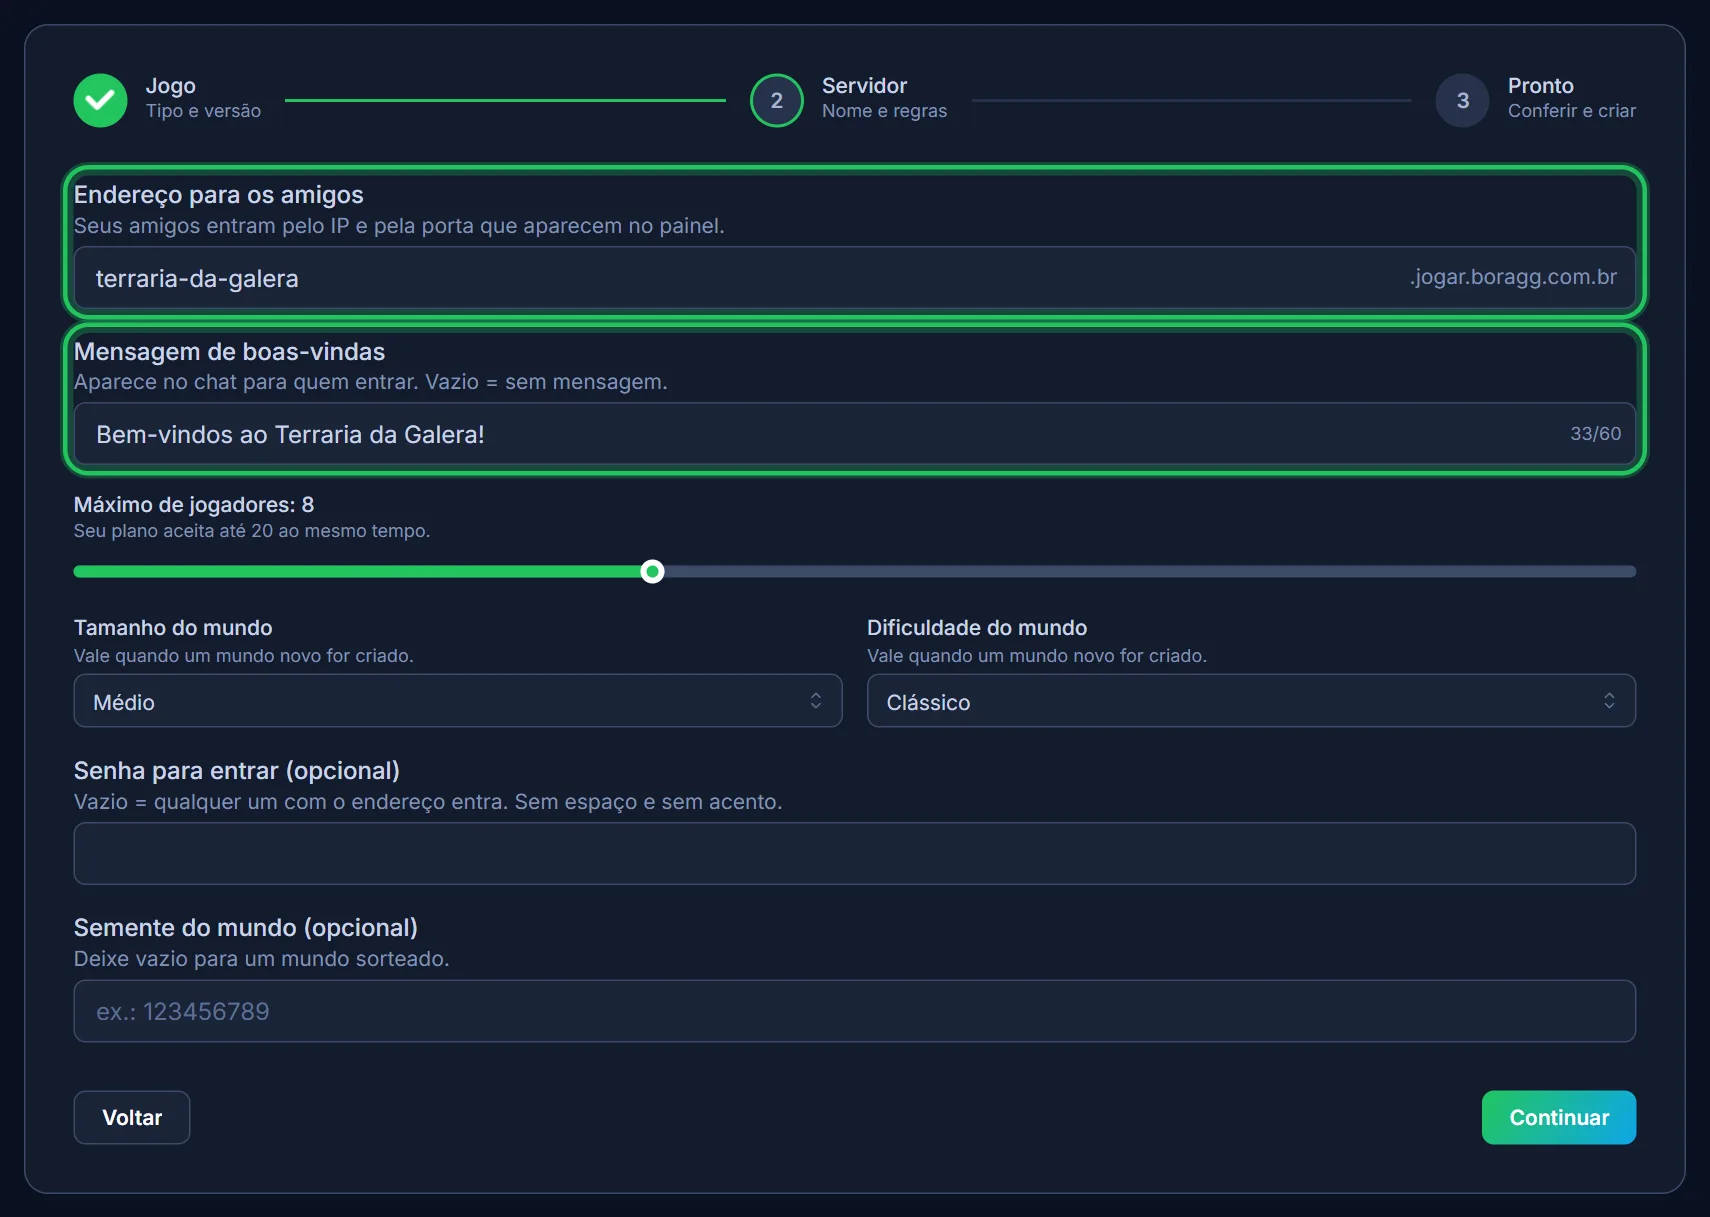Click the green checkmark step icon for Jogo
This screenshot has height=1217, width=1710.
(x=100, y=100)
